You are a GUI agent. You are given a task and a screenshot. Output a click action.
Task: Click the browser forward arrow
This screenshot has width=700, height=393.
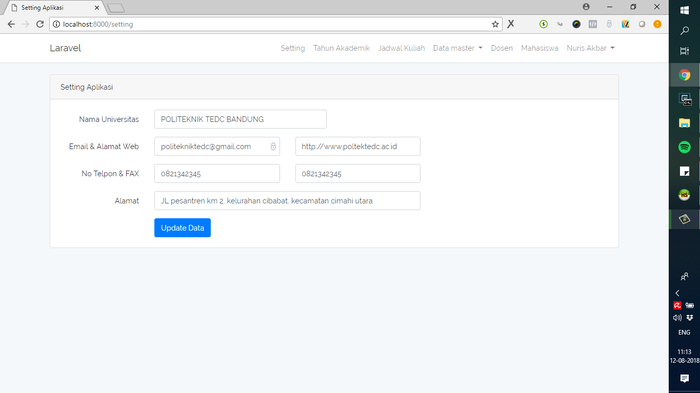[25, 24]
